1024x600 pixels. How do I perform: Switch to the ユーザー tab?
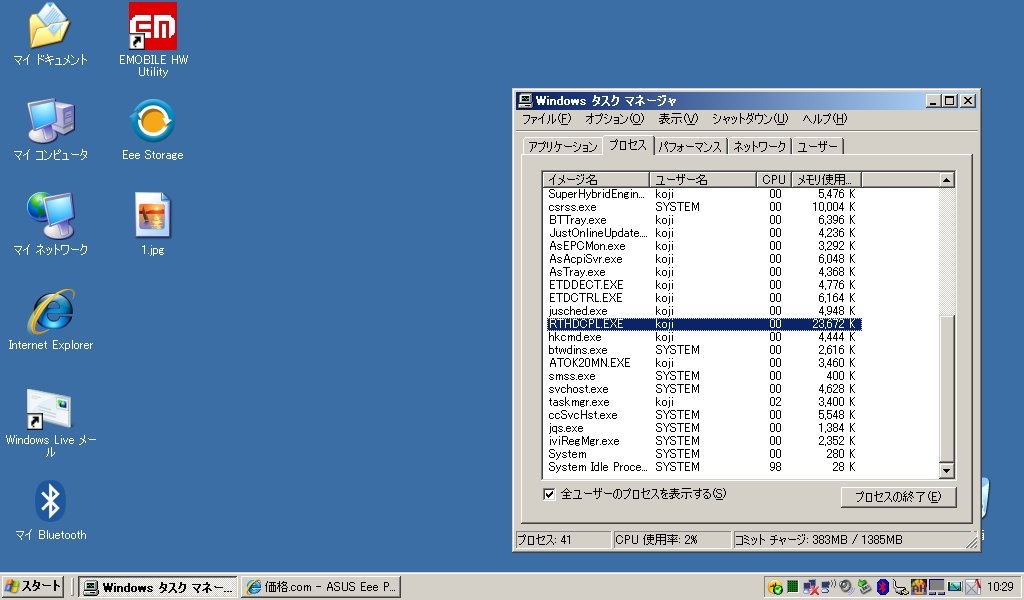(x=818, y=146)
